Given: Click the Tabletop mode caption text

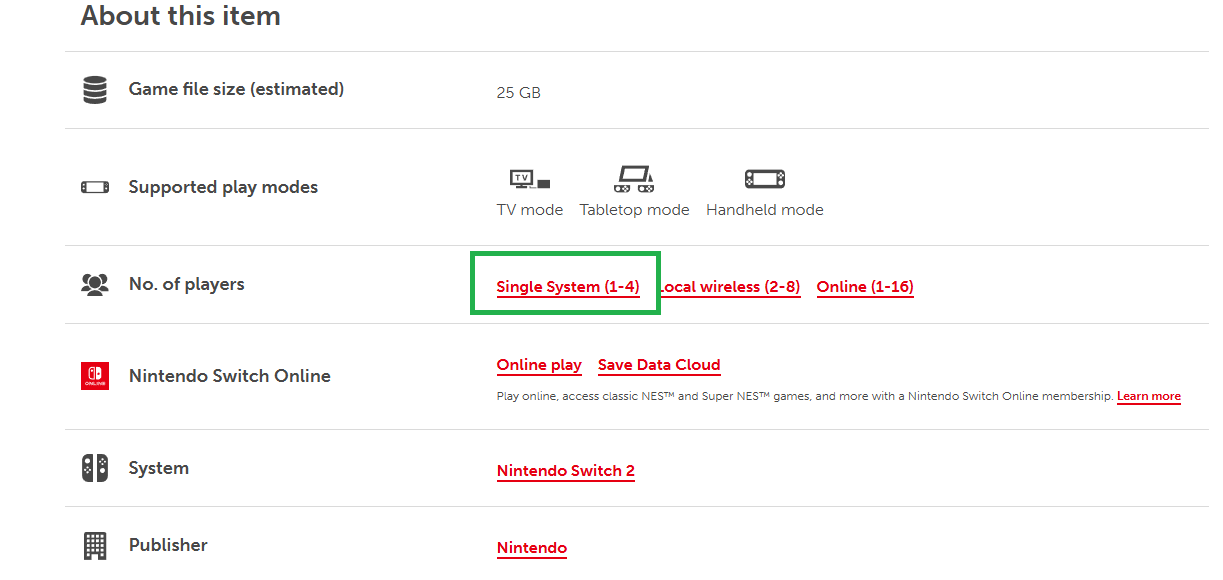Looking at the screenshot, I should (635, 210).
